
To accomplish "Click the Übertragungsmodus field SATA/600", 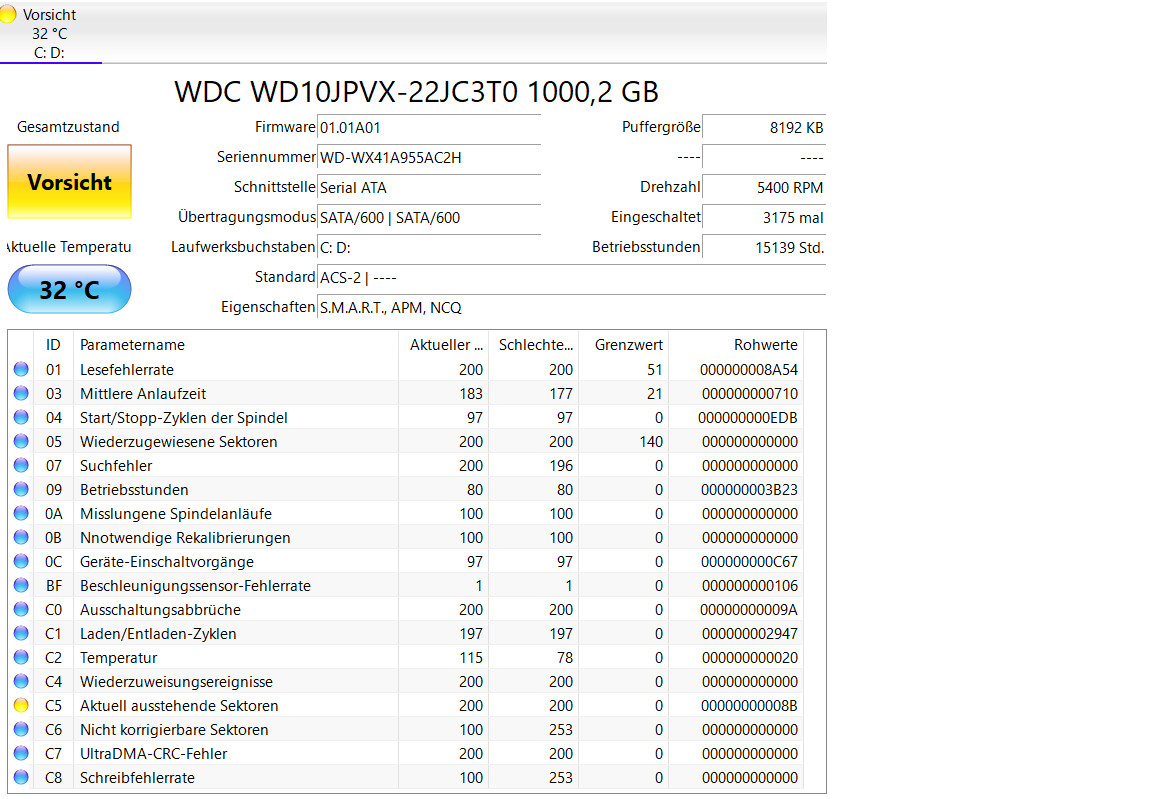I will coord(429,218).
